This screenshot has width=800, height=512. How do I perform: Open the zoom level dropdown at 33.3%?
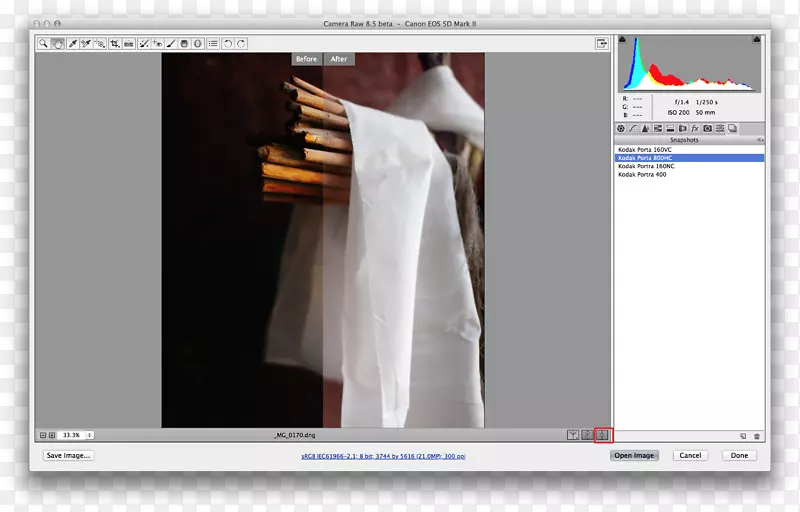[x=90, y=435]
